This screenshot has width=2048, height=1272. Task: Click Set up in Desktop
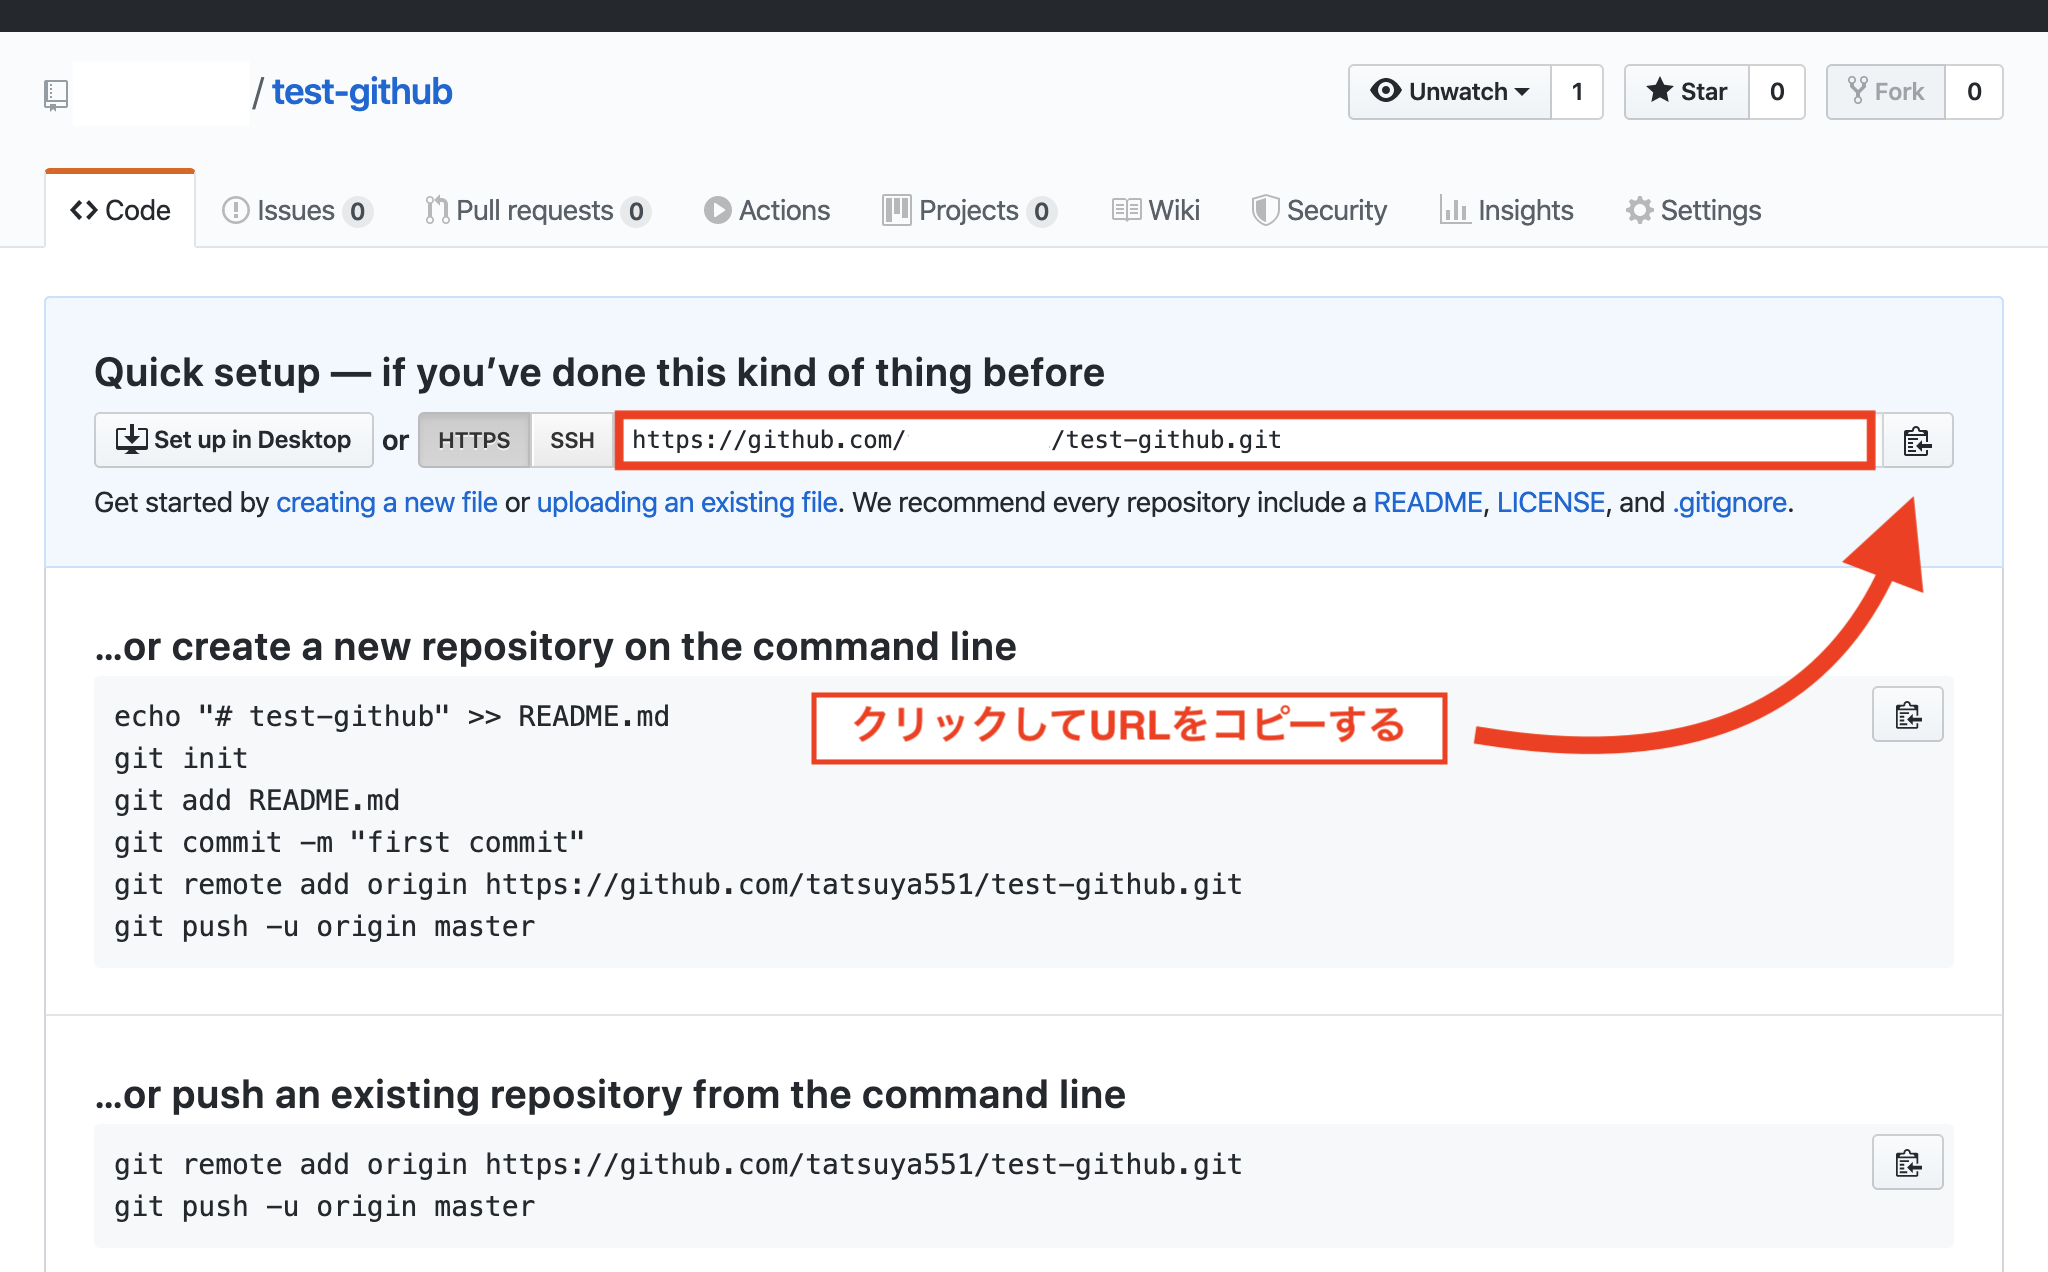pyautogui.click(x=234, y=440)
